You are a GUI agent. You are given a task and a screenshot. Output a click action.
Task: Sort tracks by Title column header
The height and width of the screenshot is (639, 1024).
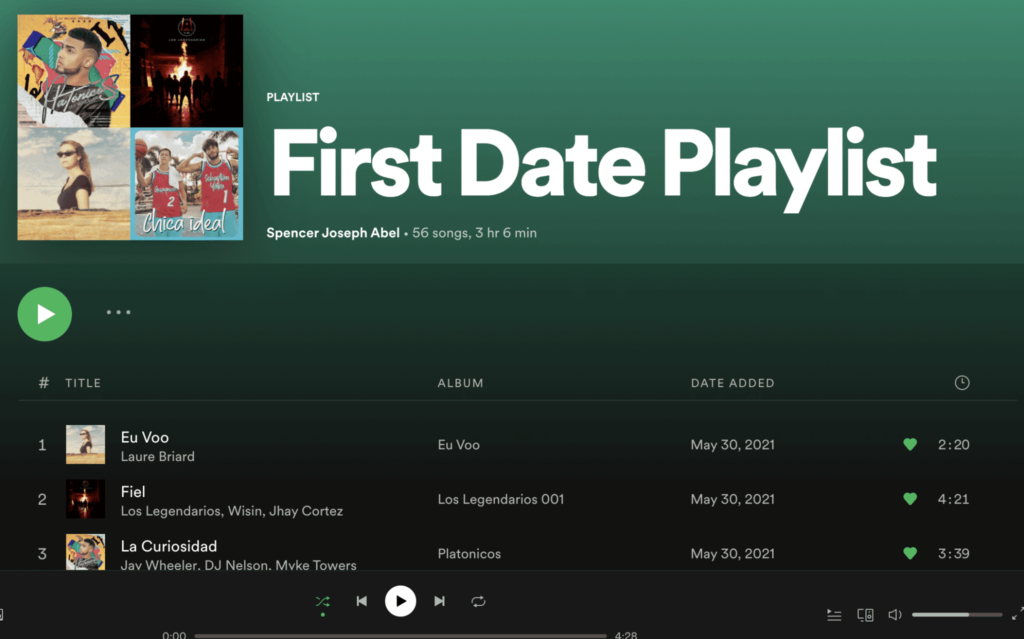pyautogui.click(x=83, y=383)
